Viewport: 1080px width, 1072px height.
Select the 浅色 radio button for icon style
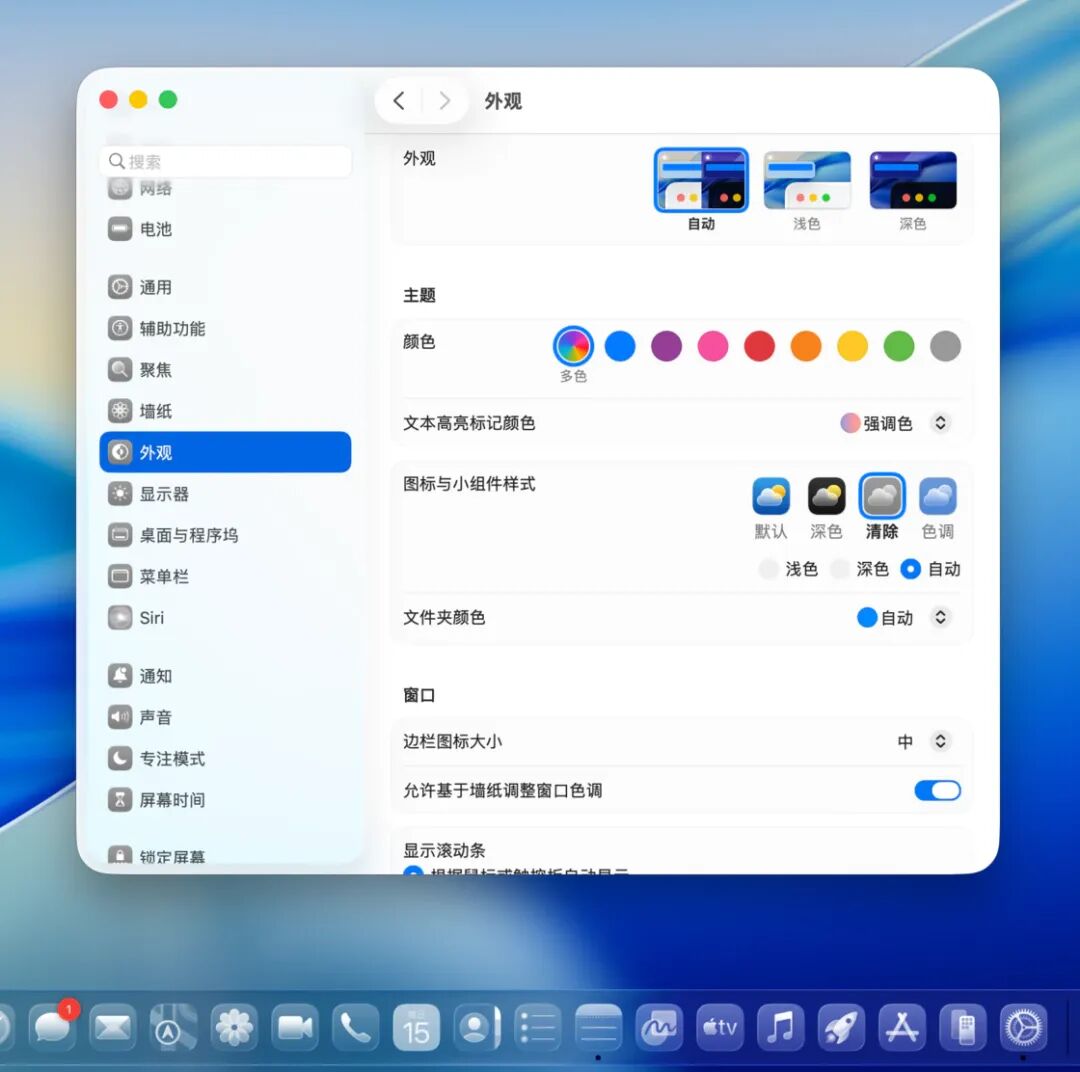pyautogui.click(x=768, y=569)
